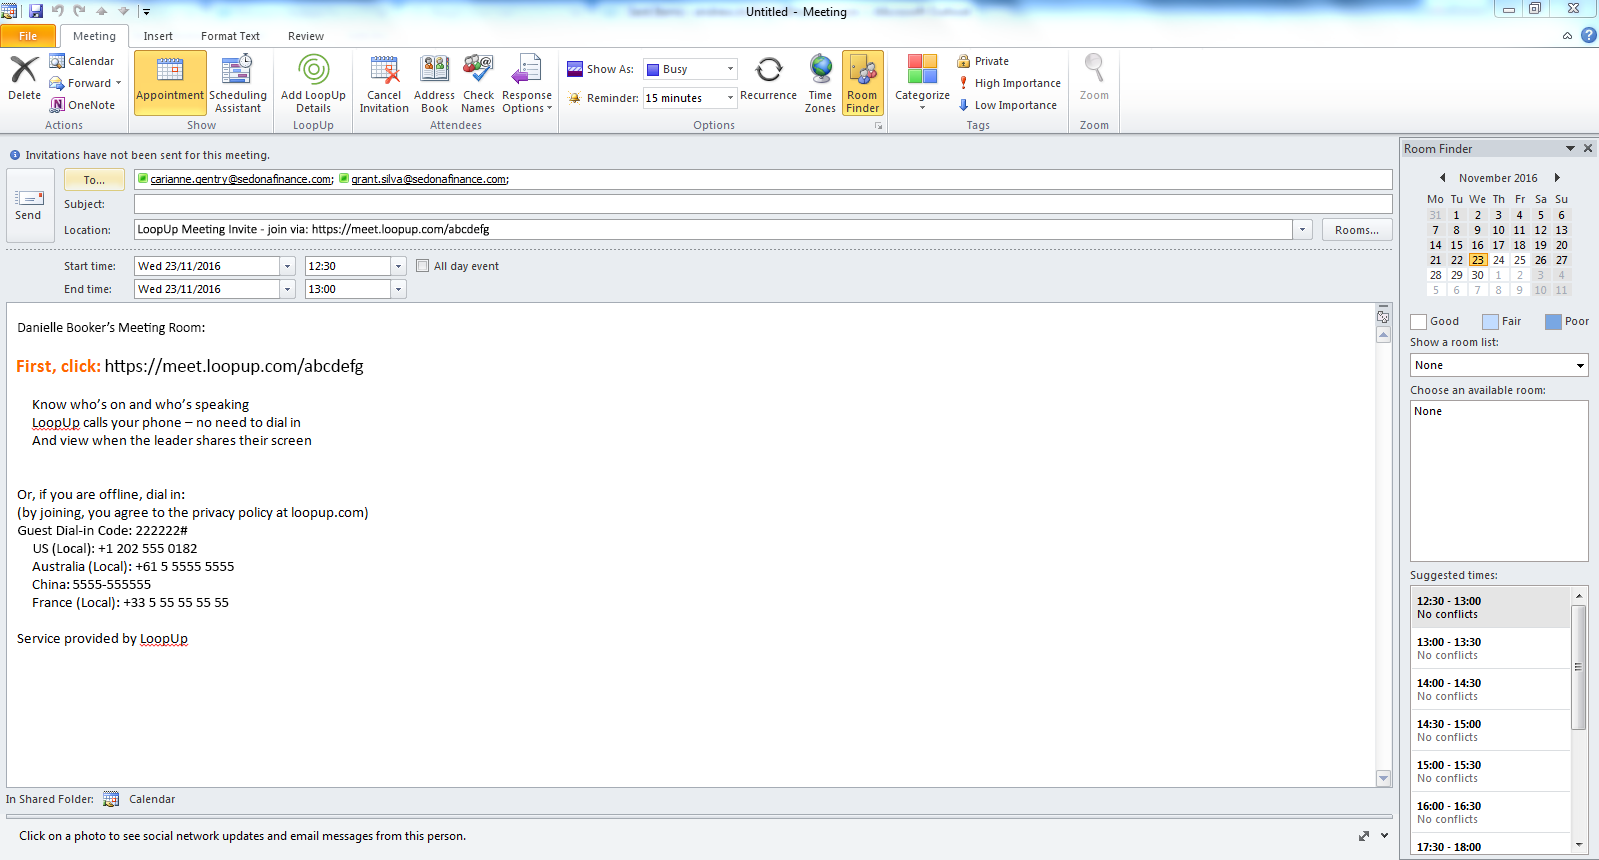Screen dimensions: 1599x860
Task: Select the 13:00 - 13:30 suggested time
Action: (1491, 648)
